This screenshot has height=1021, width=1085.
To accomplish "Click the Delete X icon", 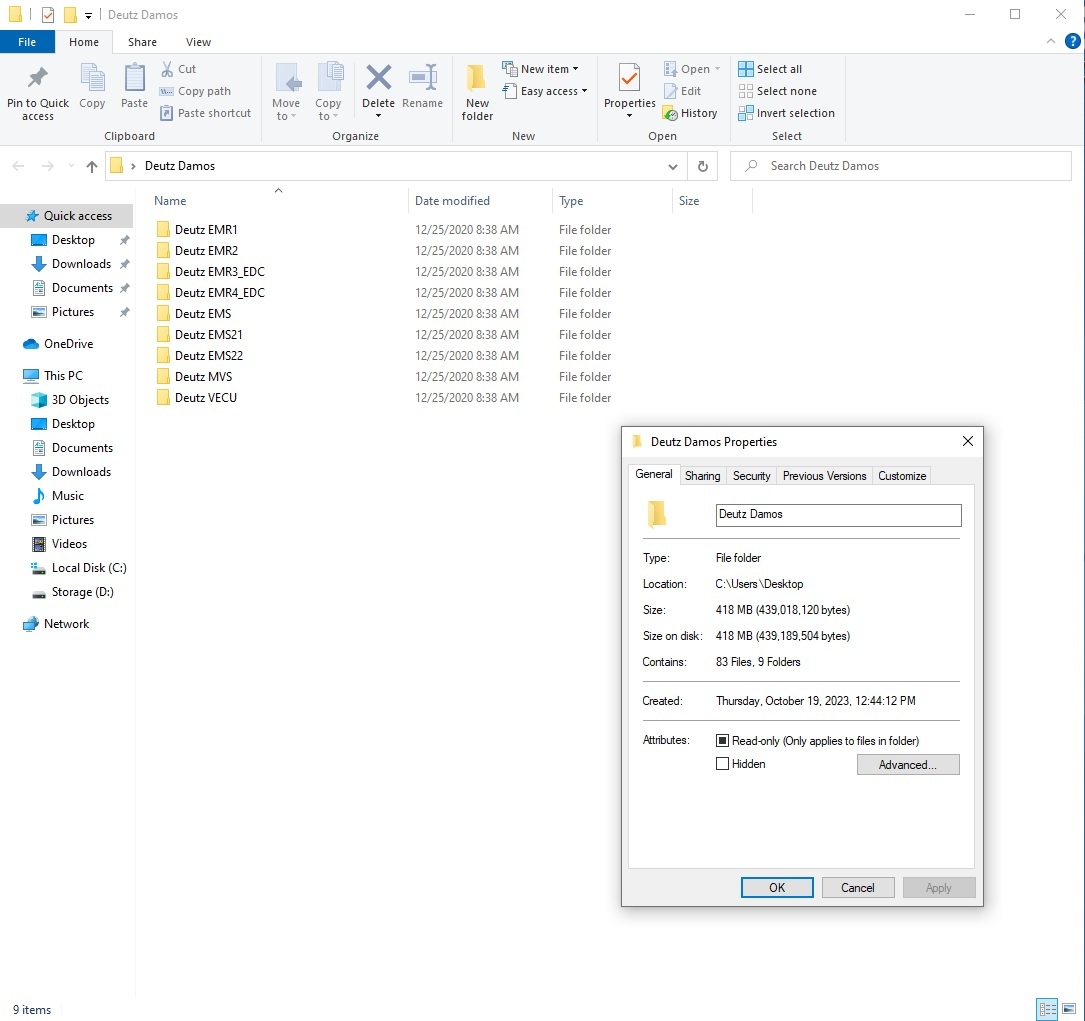I will 379,77.
